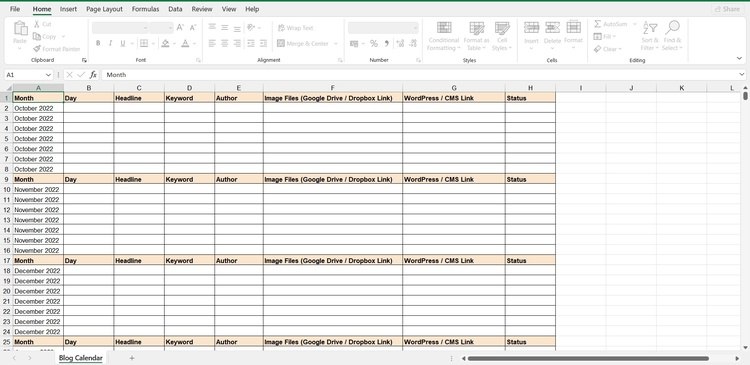This screenshot has height=365, width=750.
Task: Click the Share button
Action: tap(728, 9)
